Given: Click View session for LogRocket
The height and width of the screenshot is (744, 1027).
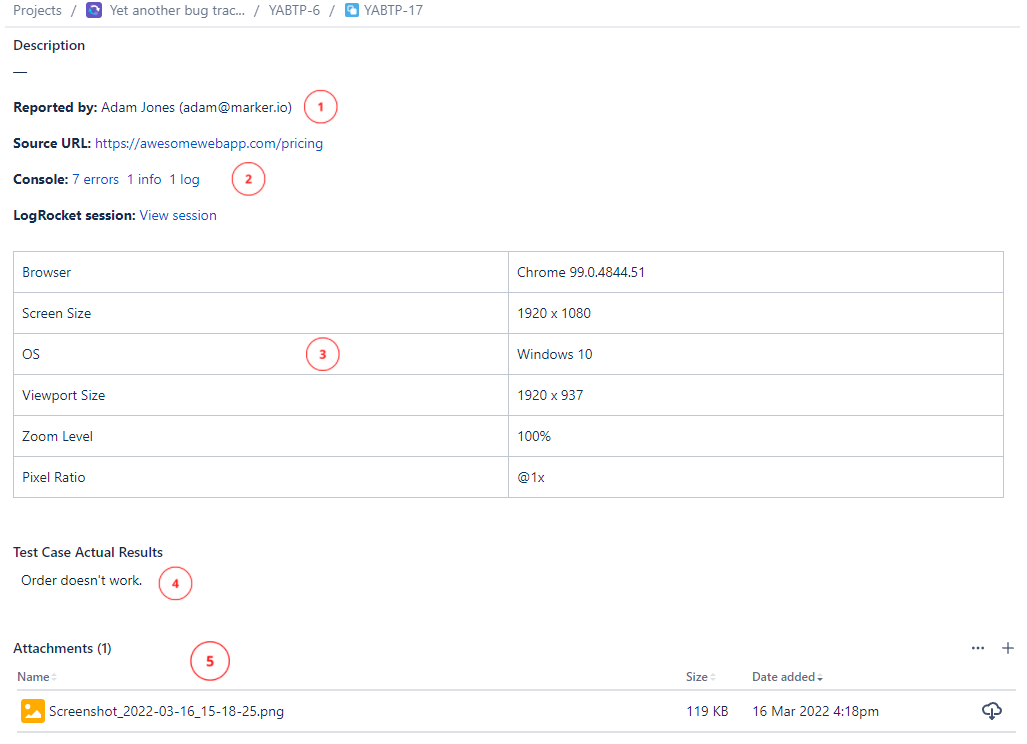Looking at the screenshot, I should (x=177, y=215).
